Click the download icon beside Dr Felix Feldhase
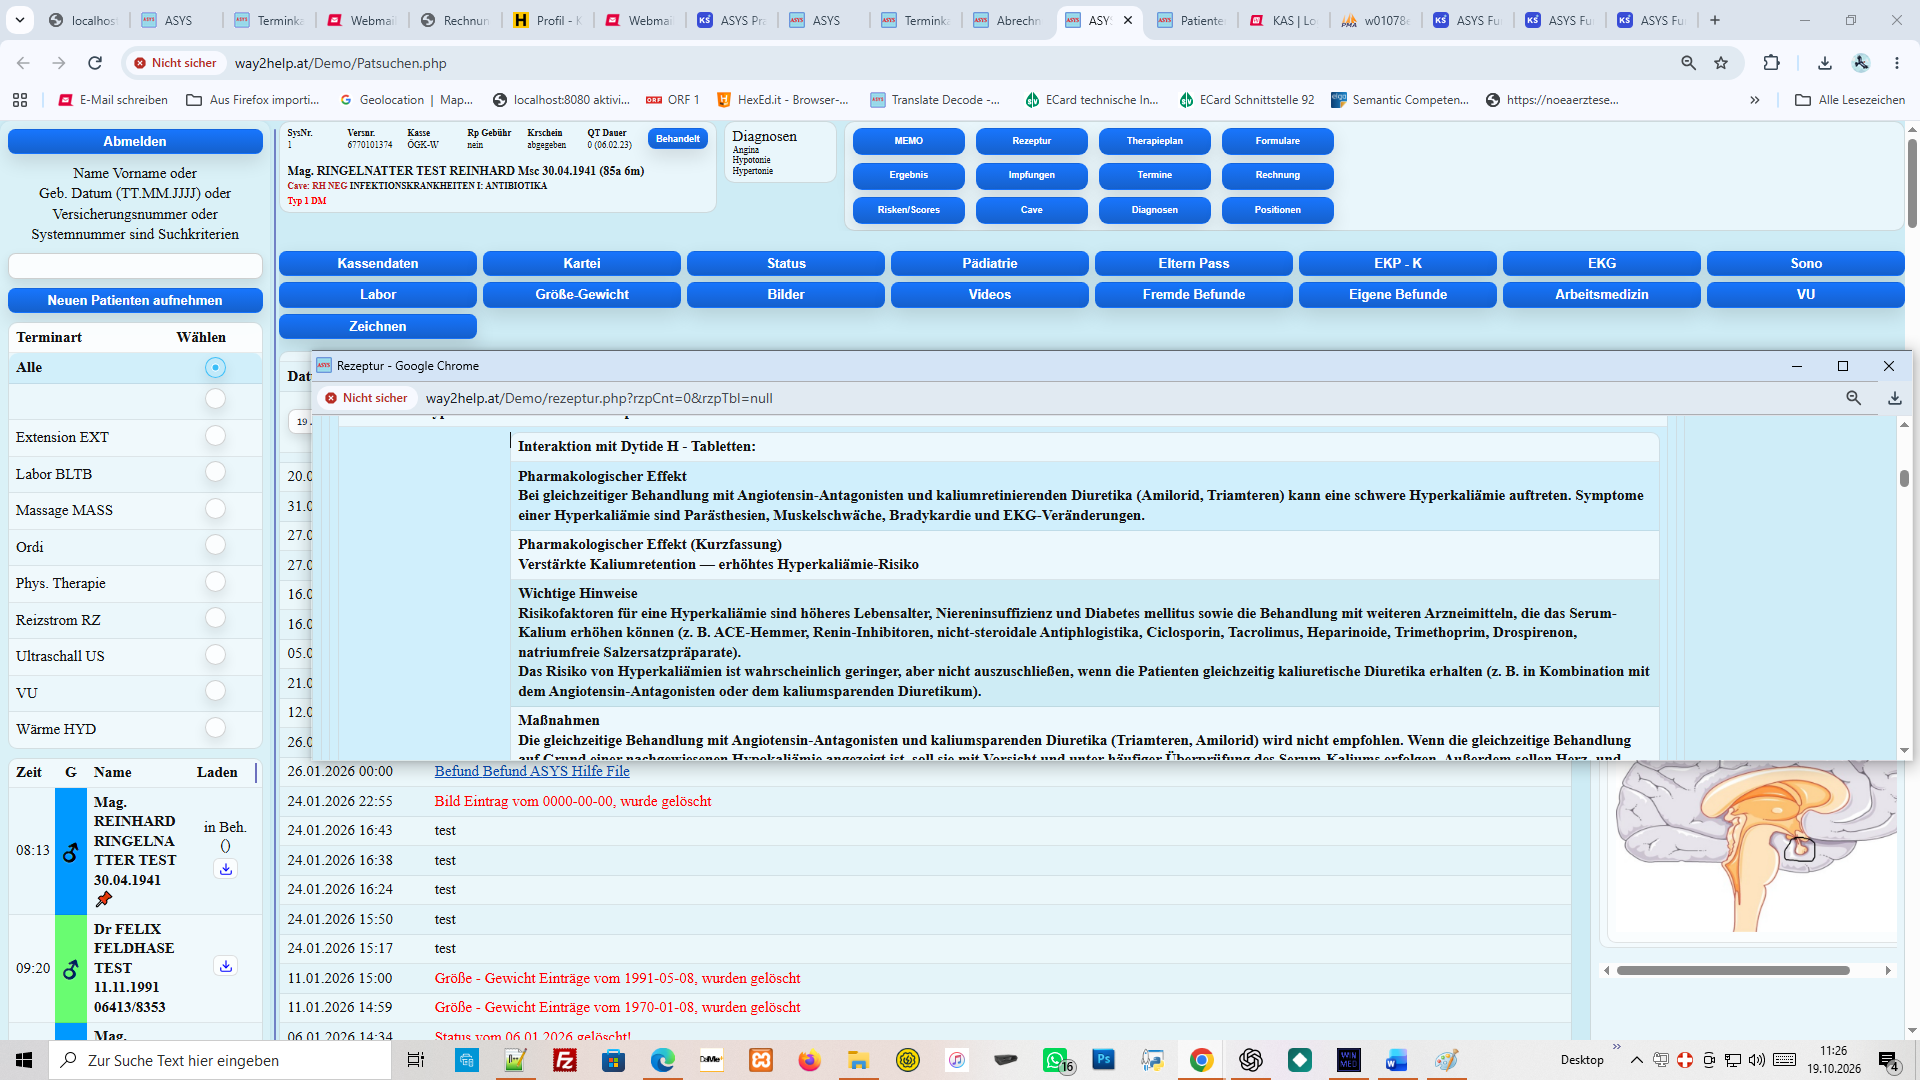This screenshot has height=1080, width=1920. [226, 966]
